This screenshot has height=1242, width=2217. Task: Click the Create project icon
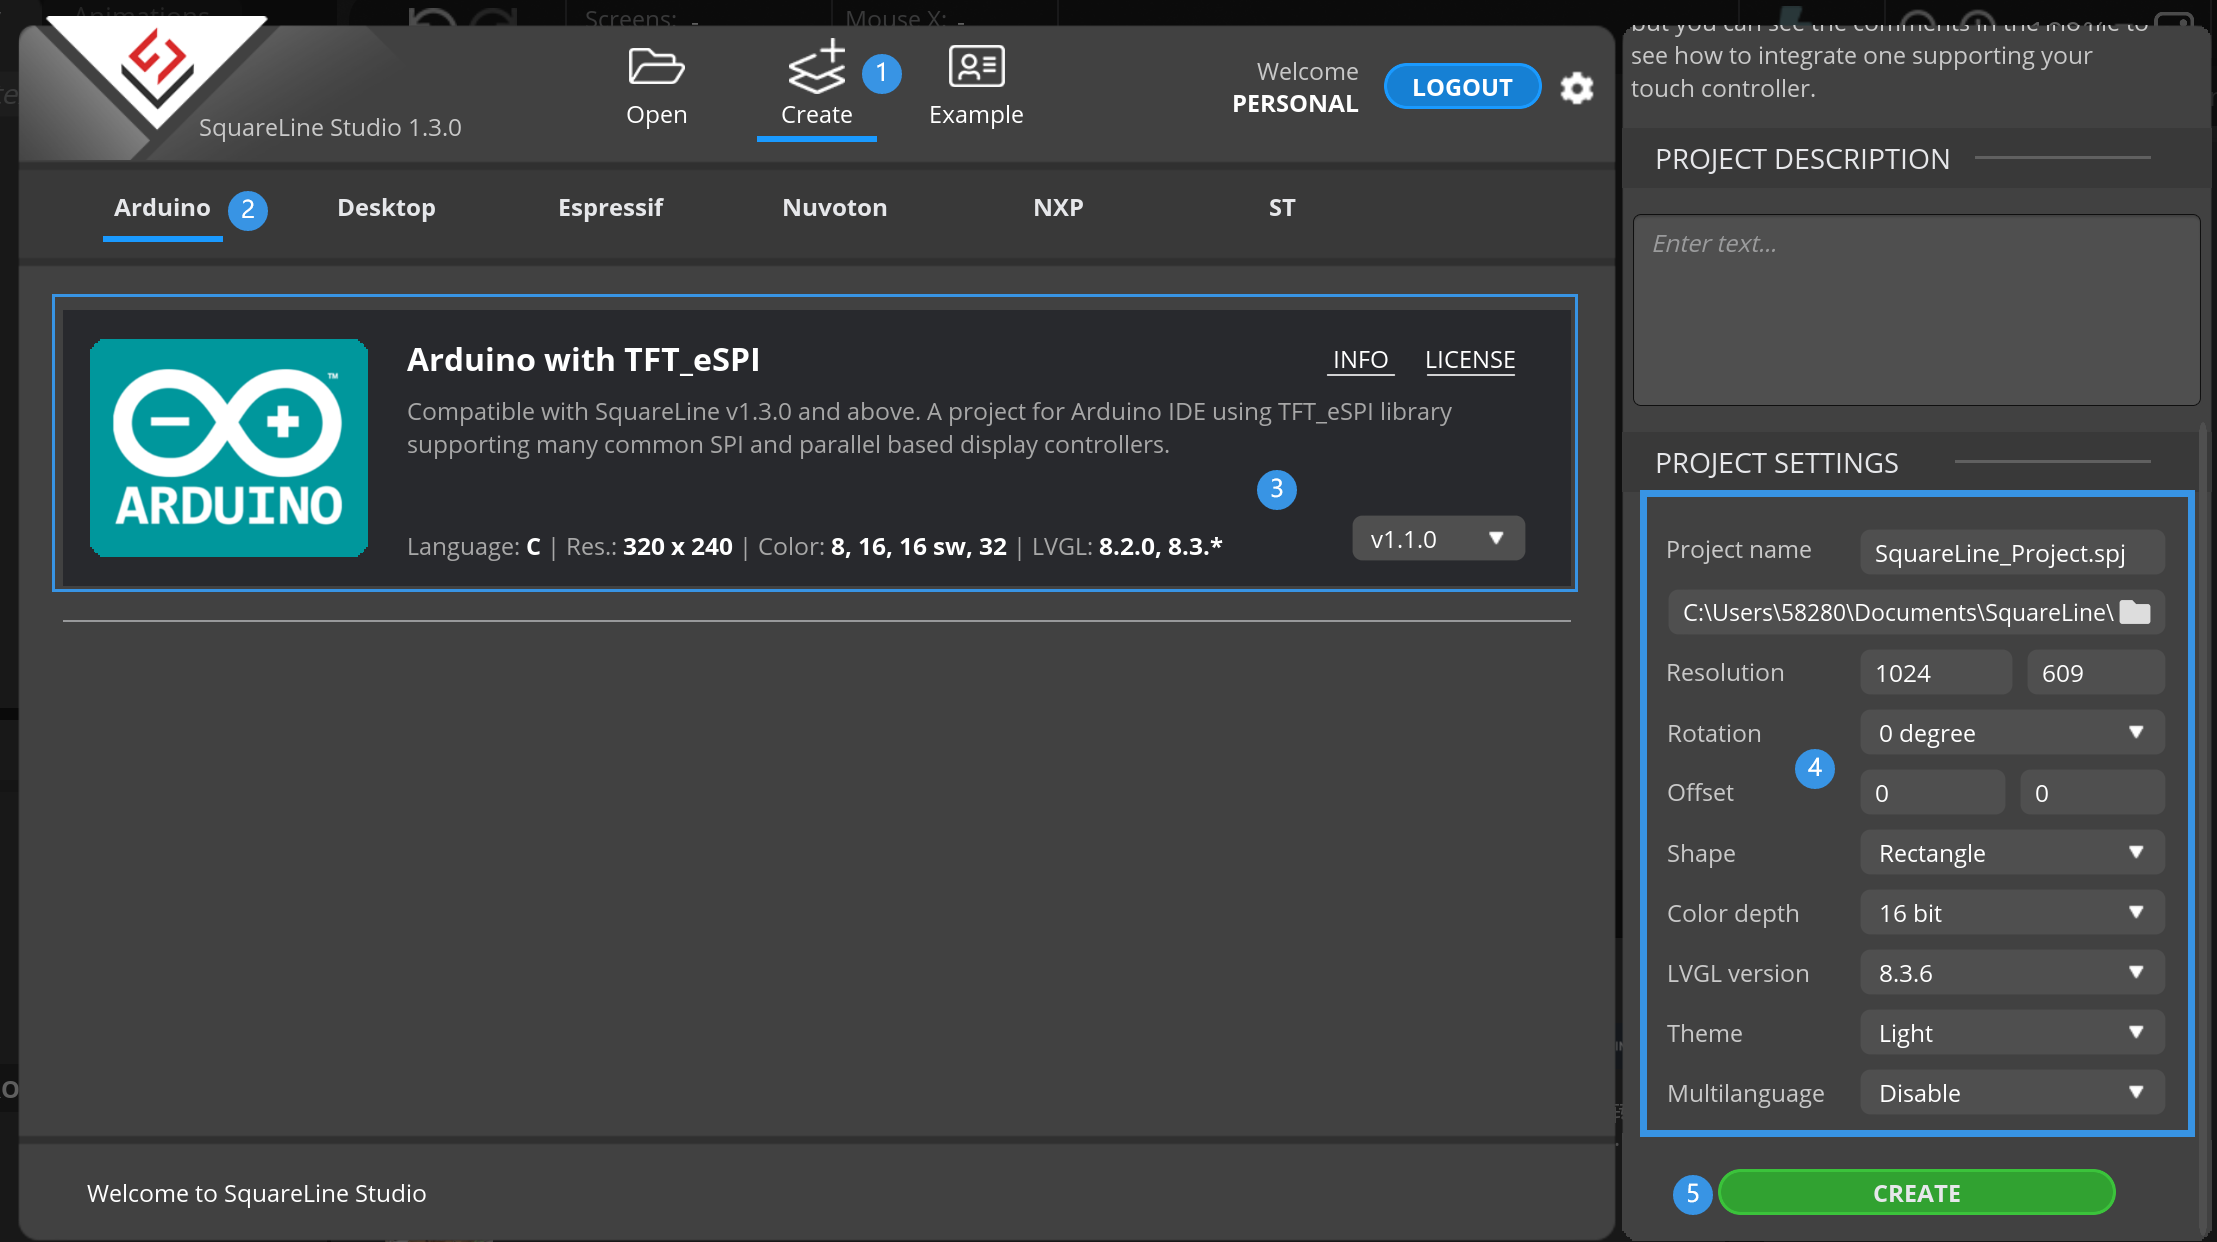[817, 67]
